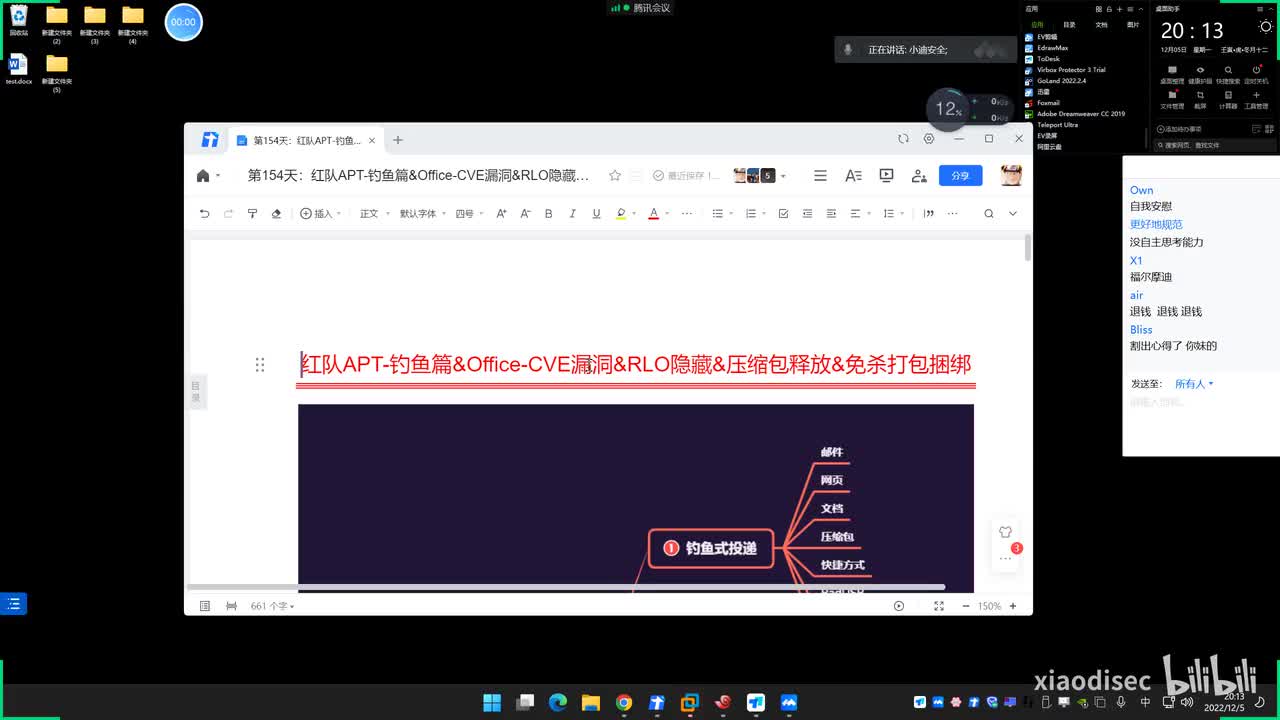Click the add collaborator person icon
This screenshot has width=1280, height=720.
click(919, 175)
